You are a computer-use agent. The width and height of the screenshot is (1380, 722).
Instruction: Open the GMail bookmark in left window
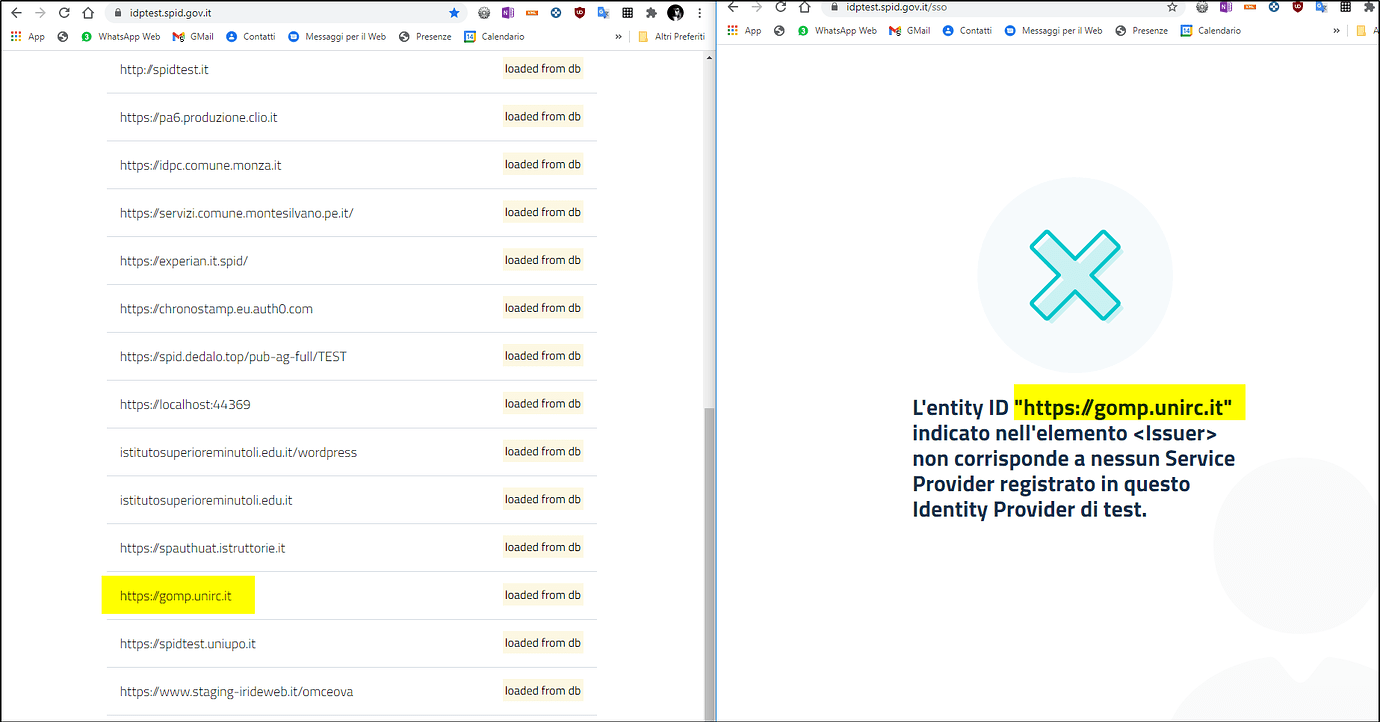[x=193, y=37]
